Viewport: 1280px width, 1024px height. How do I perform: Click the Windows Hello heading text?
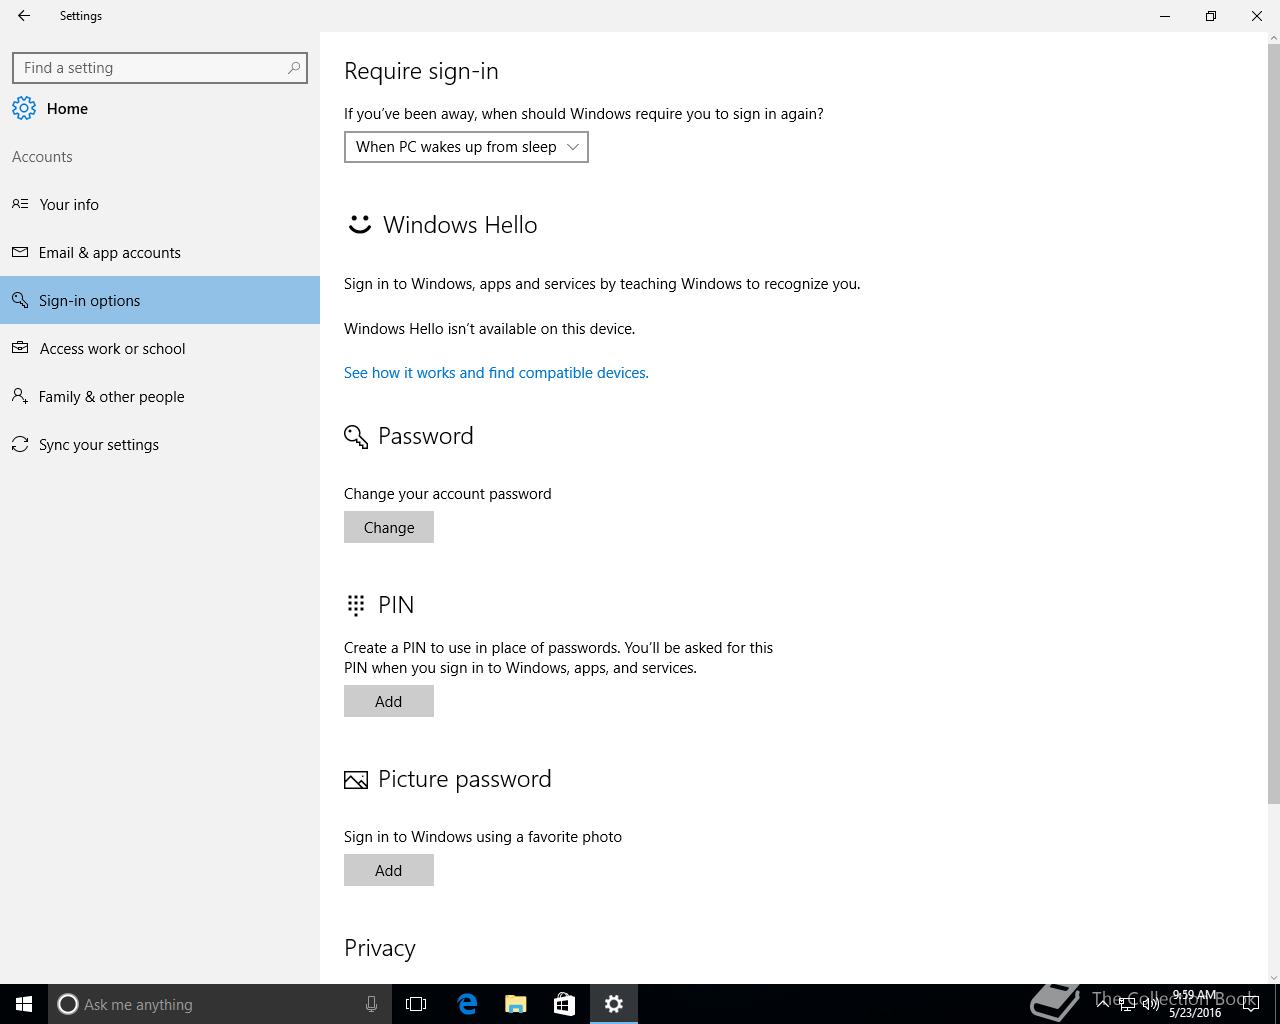(460, 225)
